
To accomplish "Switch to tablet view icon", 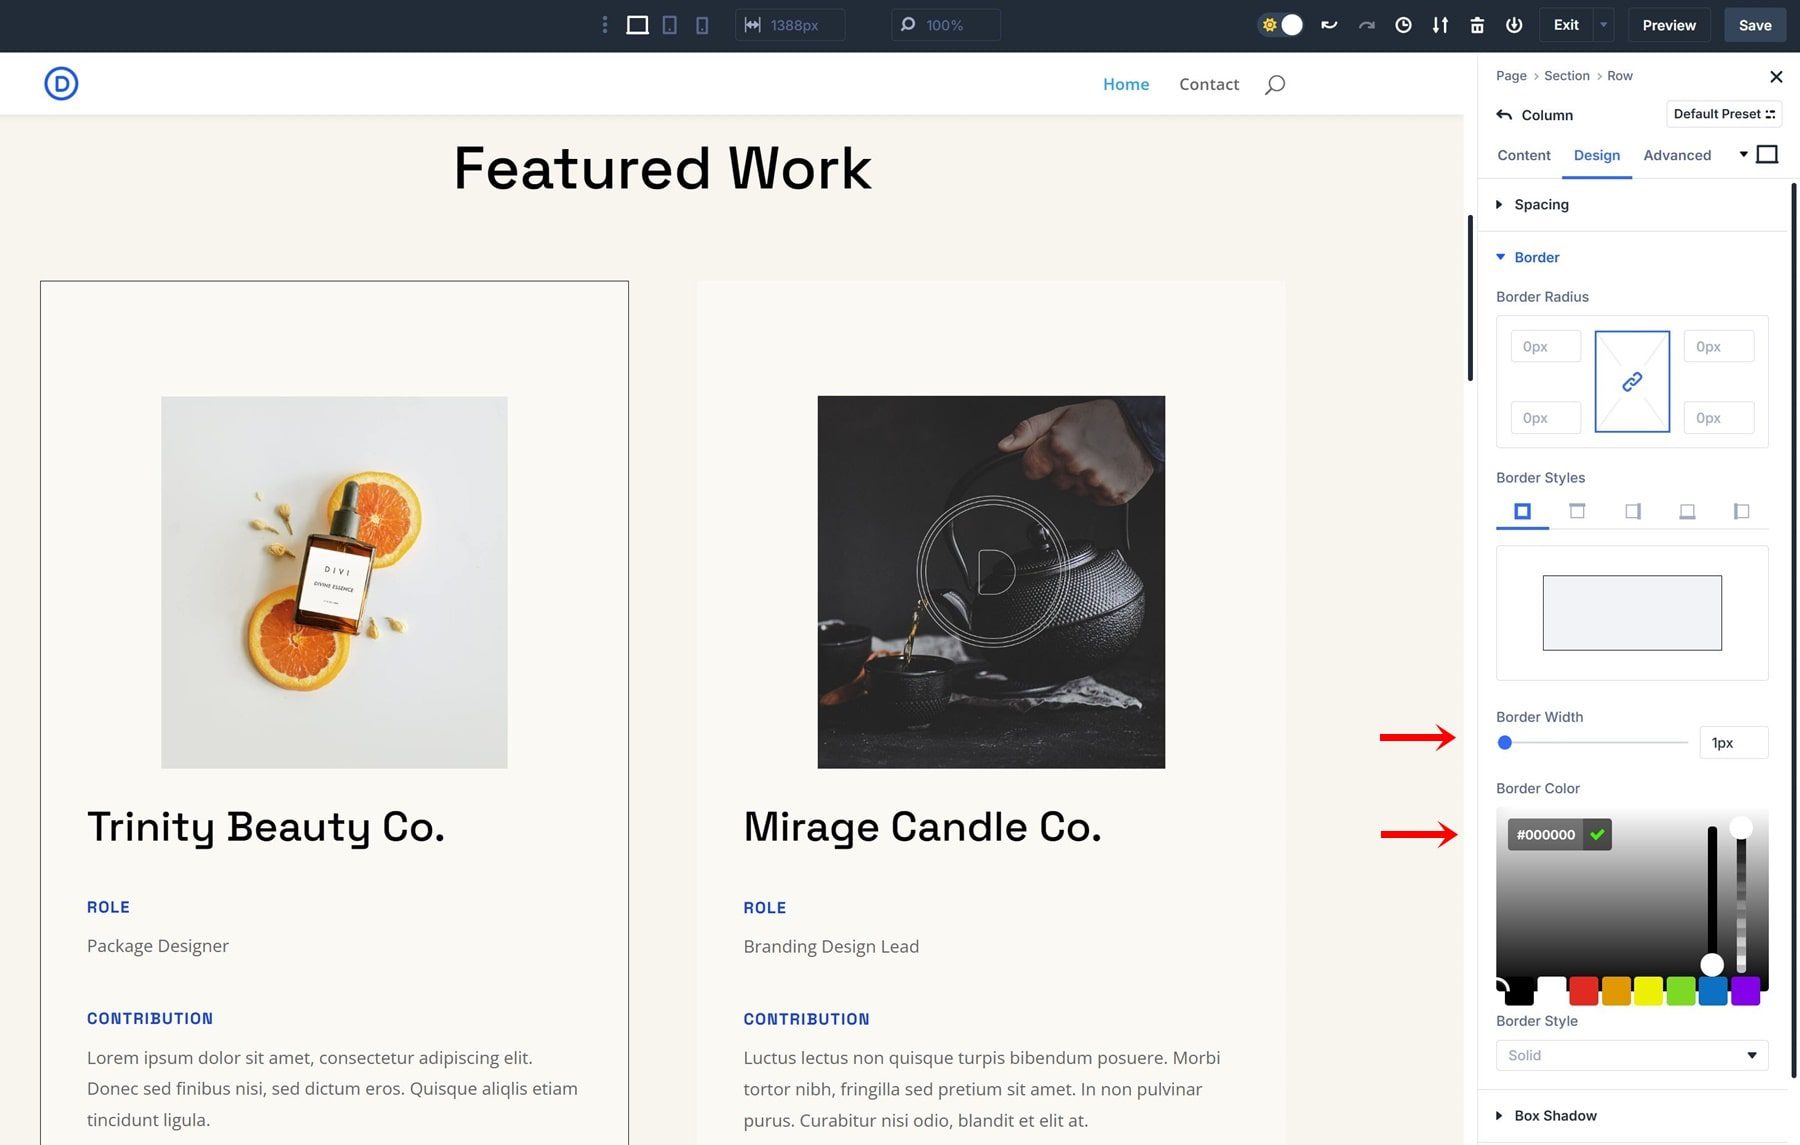I will pyautogui.click(x=670, y=25).
